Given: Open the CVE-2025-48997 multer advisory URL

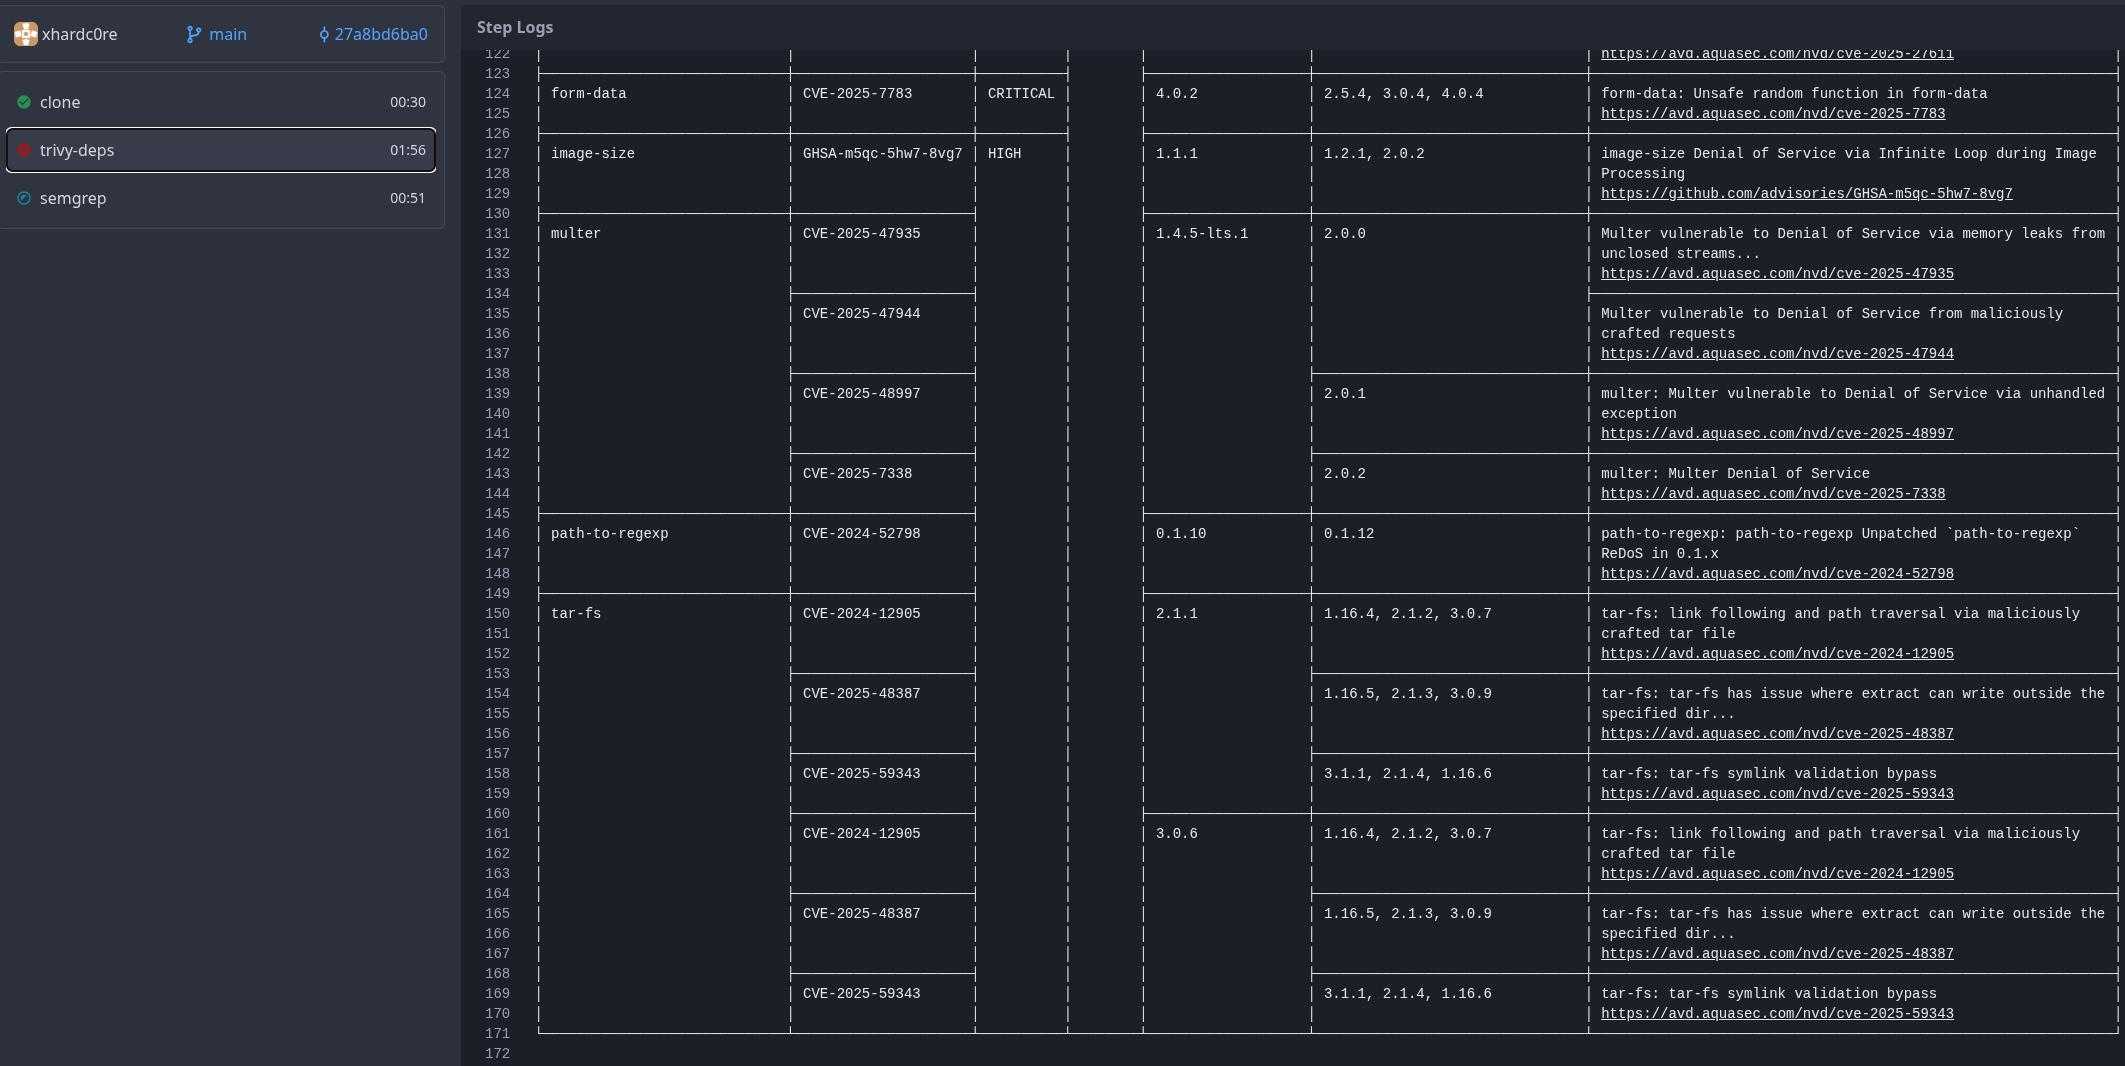Looking at the screenshot, I should point(1776,434).
